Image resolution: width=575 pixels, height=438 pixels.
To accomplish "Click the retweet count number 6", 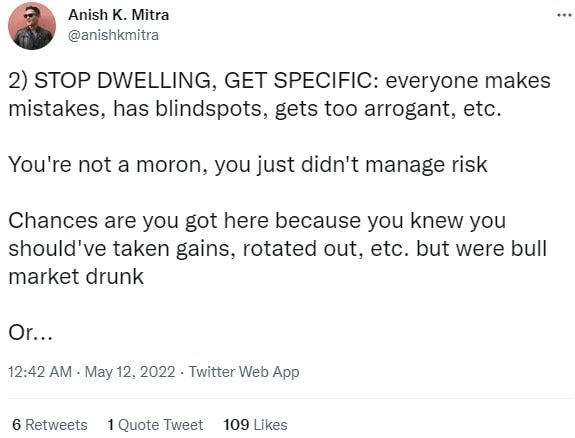I will (17, 424).
